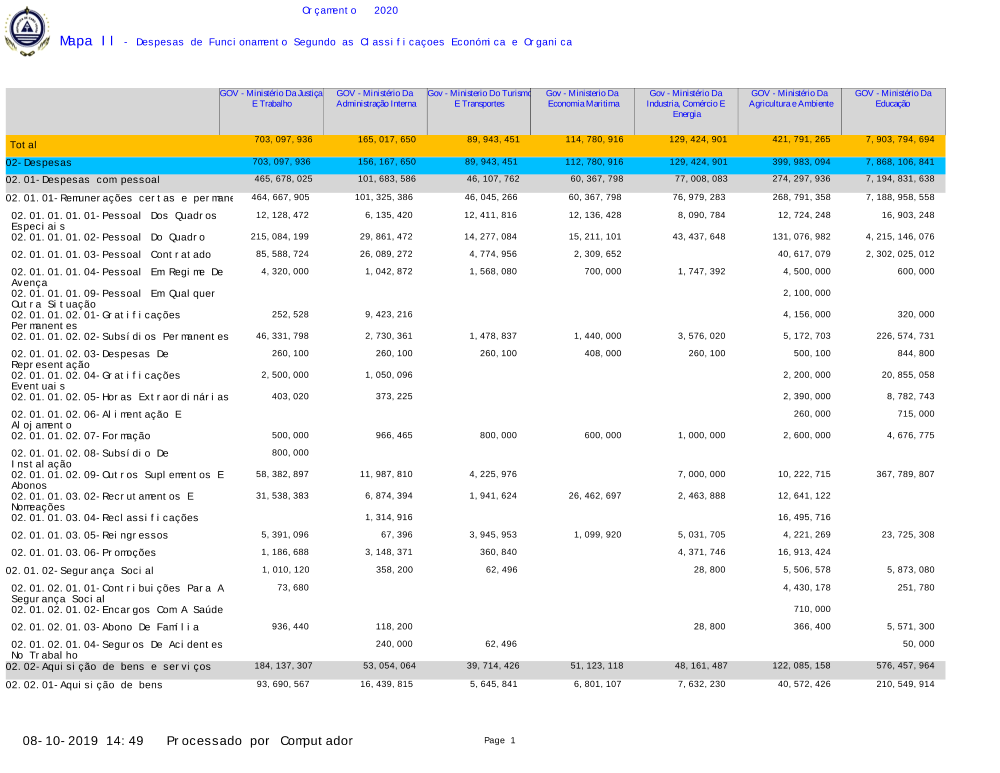Viewport: 1000px width, 773px height.
Task: Click the "Page 1" footer text
Action: [499, 741]
